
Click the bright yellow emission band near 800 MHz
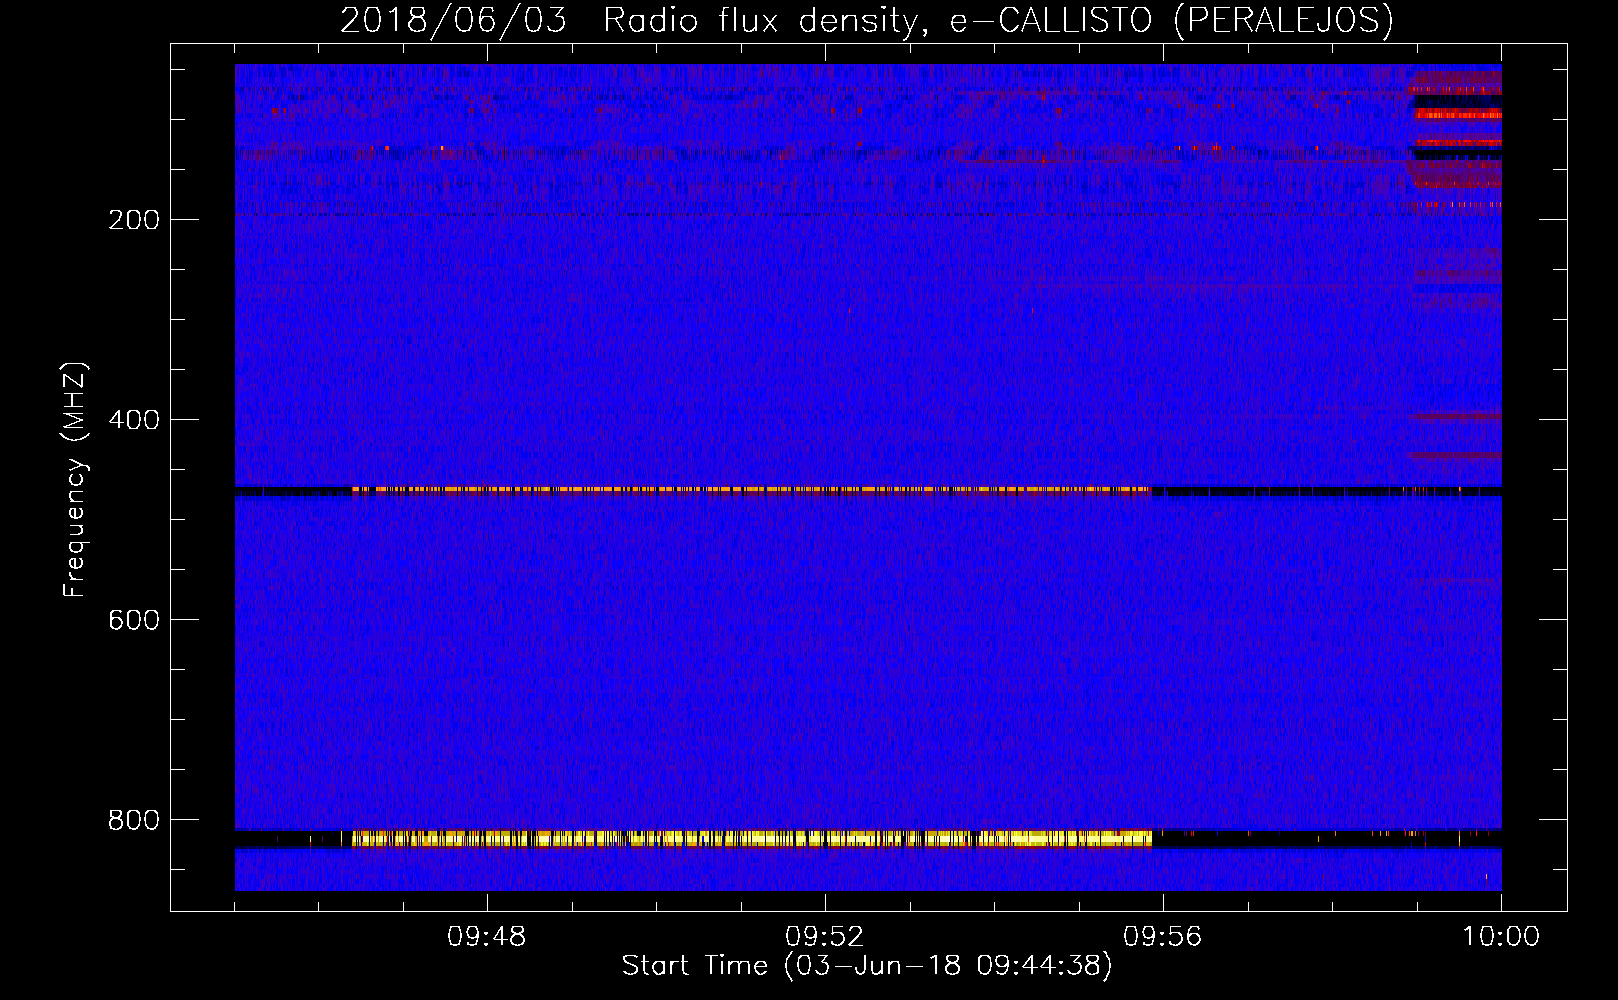752,839
